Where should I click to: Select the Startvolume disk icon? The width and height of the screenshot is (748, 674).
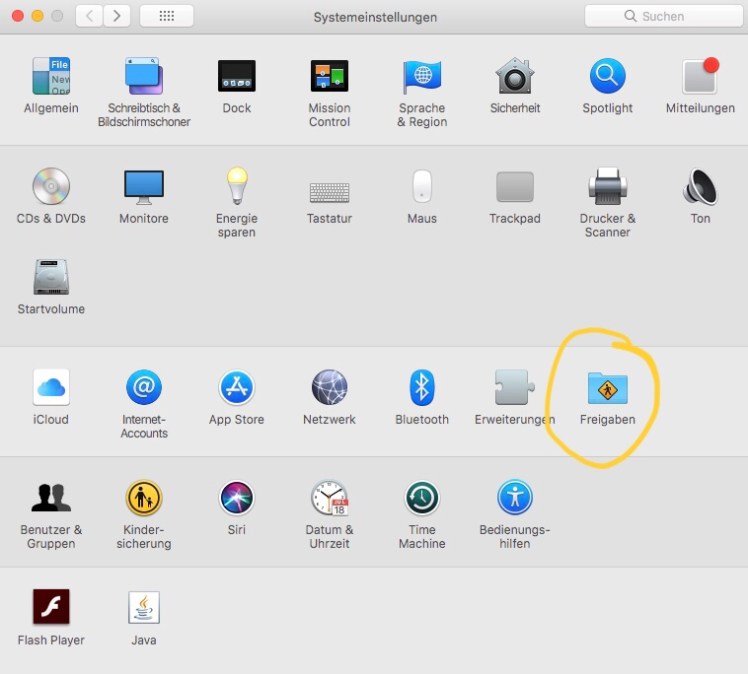click(x=51, y=278)
